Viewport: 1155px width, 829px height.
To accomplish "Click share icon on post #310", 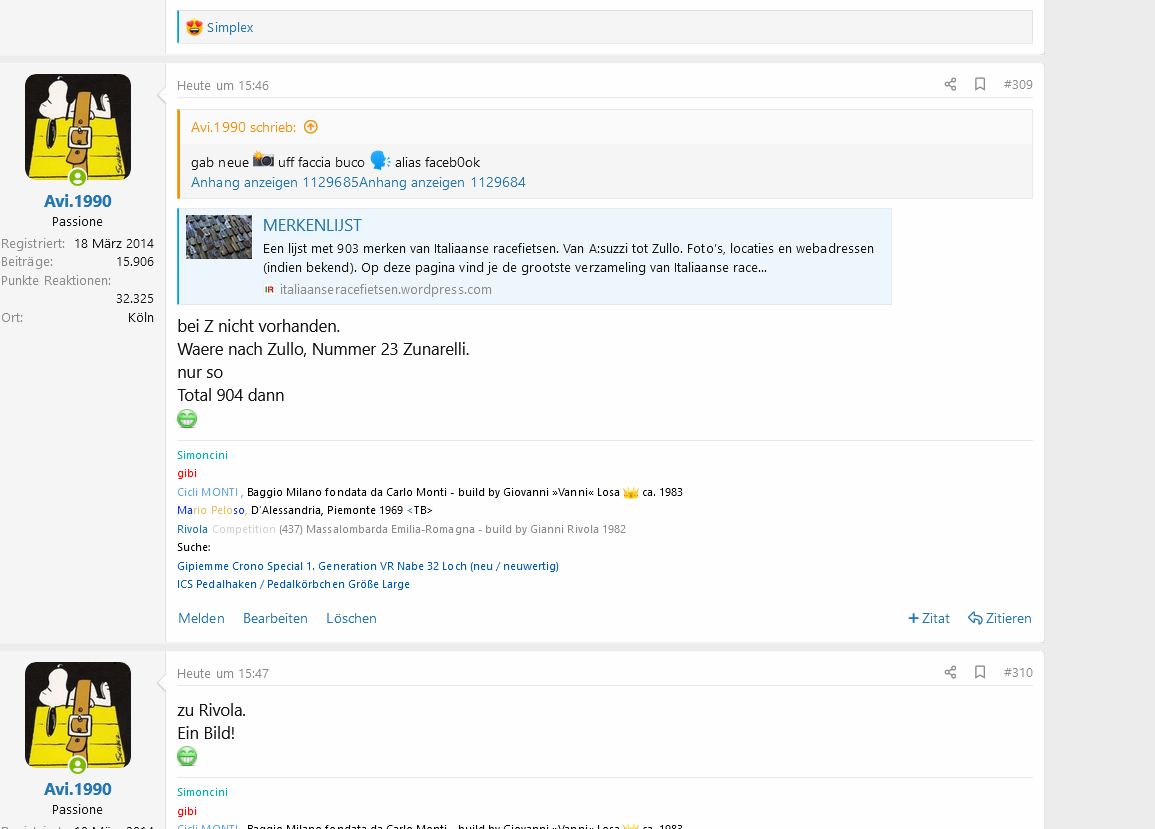I will (950, 673).
